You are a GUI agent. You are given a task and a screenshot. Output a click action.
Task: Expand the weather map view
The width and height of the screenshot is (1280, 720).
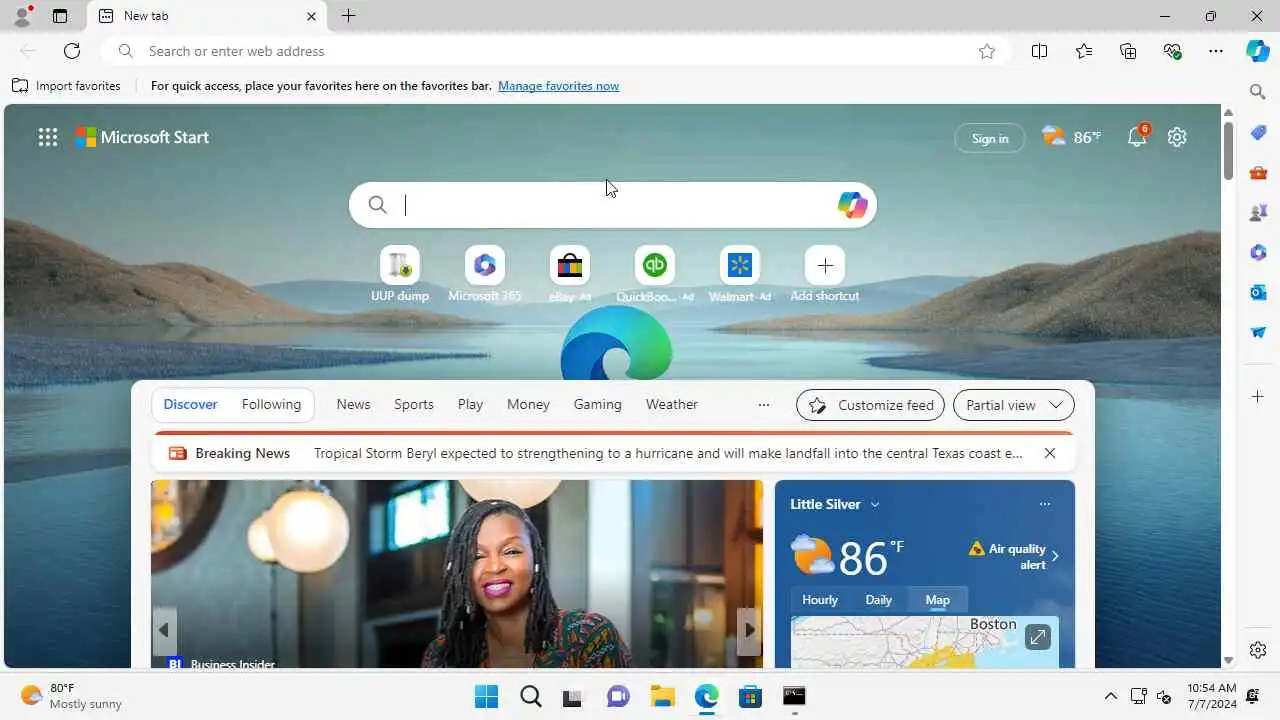click(1038, 637)
